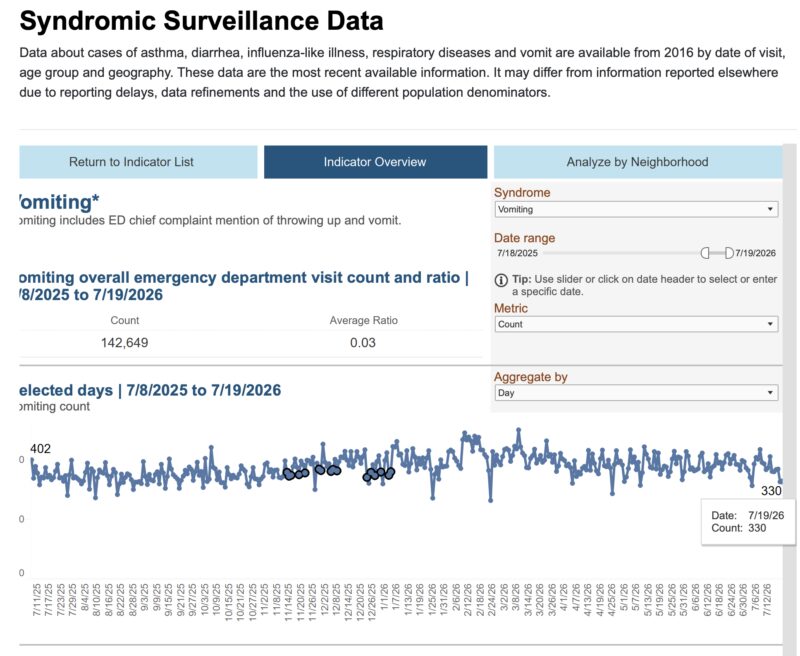Switch to Analyze by Neighborhood tab
The height and width of the screenshot is (656, 800).
tap(638, 162)
